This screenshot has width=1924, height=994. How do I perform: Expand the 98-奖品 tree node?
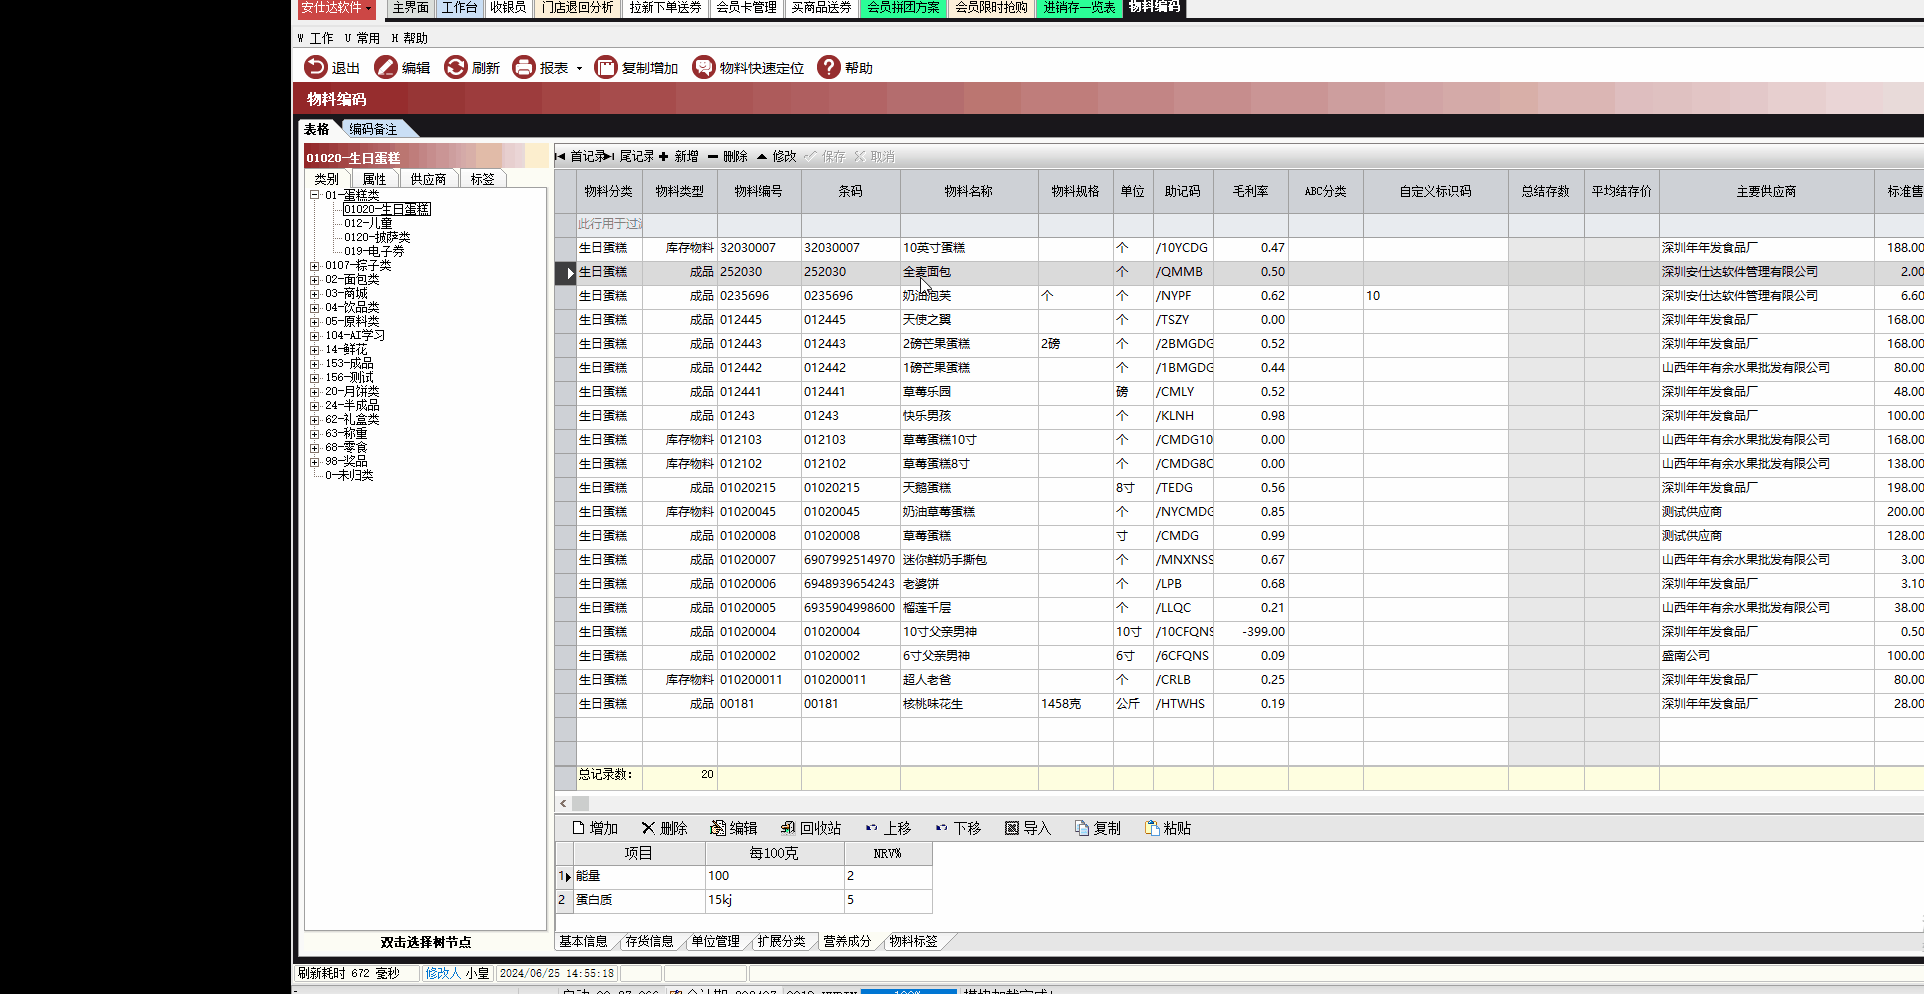click(314, 462)
